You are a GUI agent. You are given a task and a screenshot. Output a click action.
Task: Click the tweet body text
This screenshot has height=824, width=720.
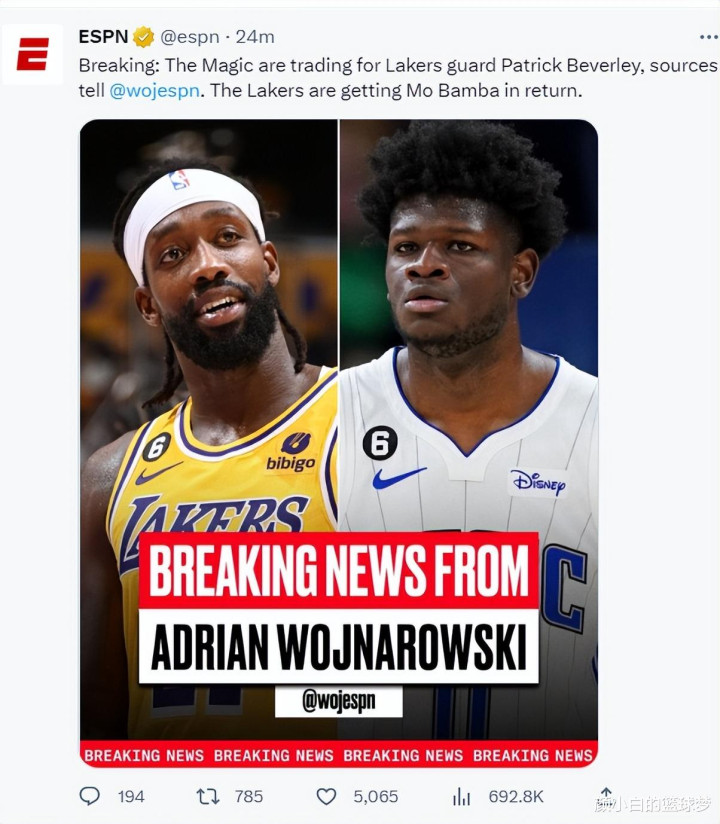[398, 78]
